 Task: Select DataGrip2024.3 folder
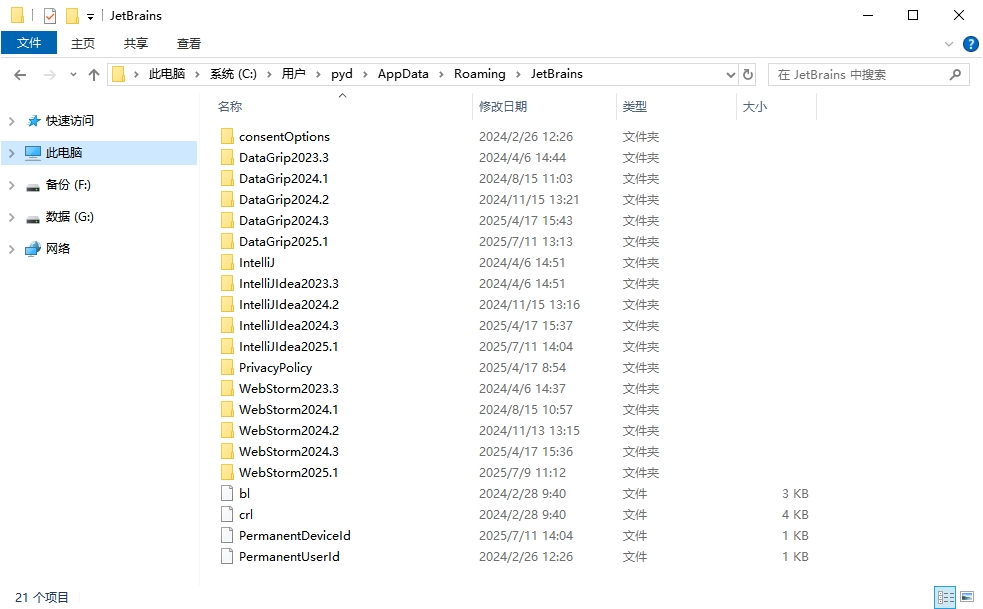283,221
